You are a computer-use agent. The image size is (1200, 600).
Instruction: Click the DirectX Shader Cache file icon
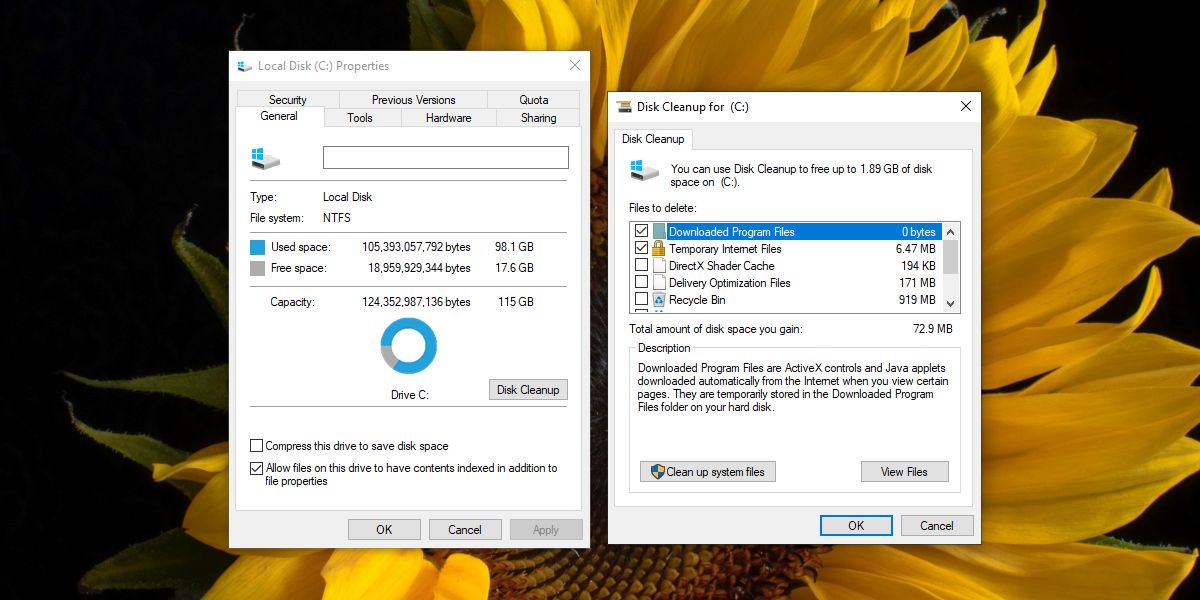click(659, 266)
